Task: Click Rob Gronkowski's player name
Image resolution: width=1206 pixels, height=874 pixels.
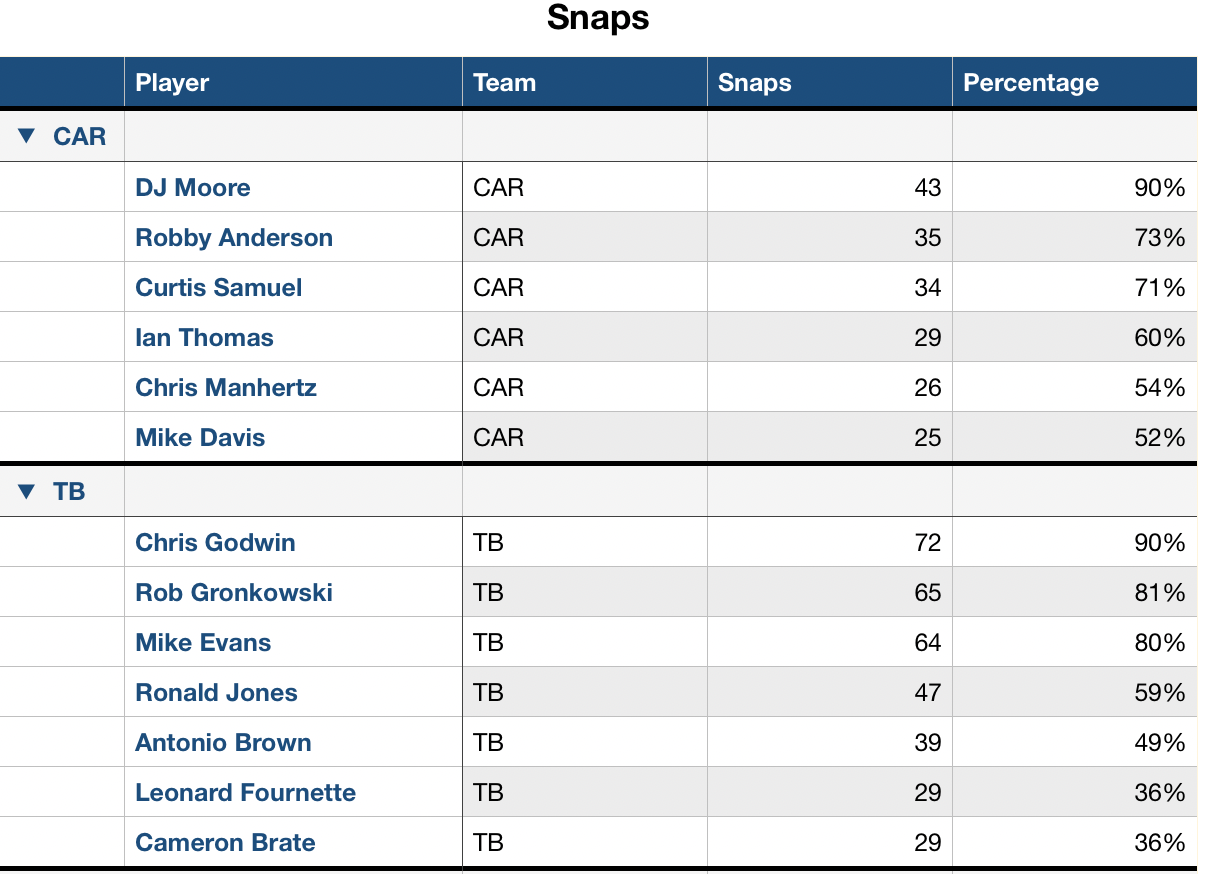Action: point(234,592)
